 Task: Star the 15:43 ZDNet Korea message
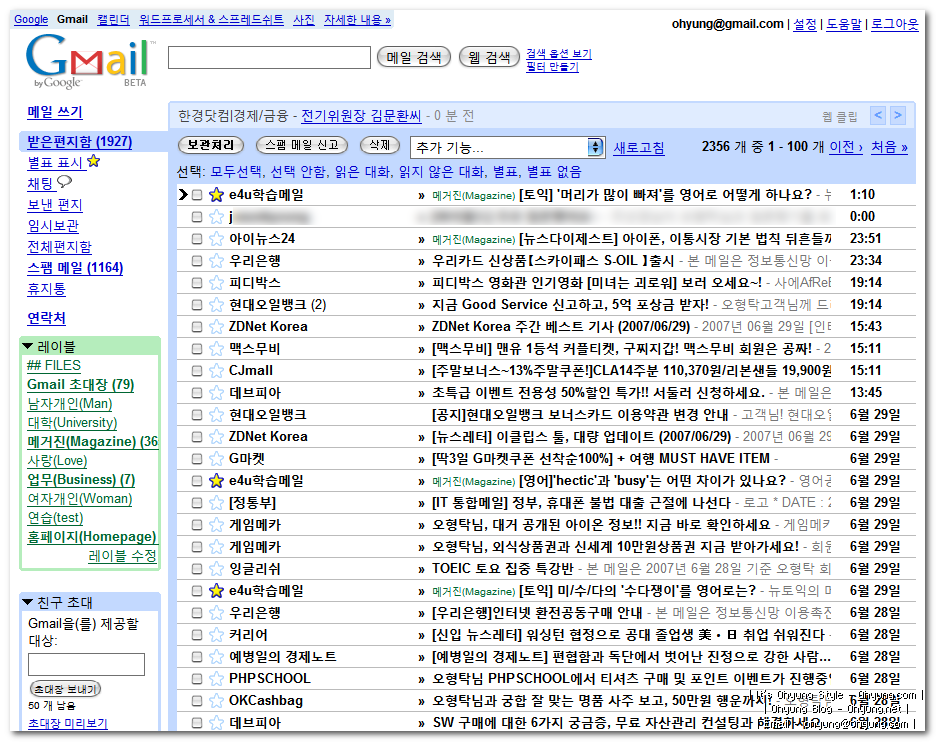click(x=216, y=327)
